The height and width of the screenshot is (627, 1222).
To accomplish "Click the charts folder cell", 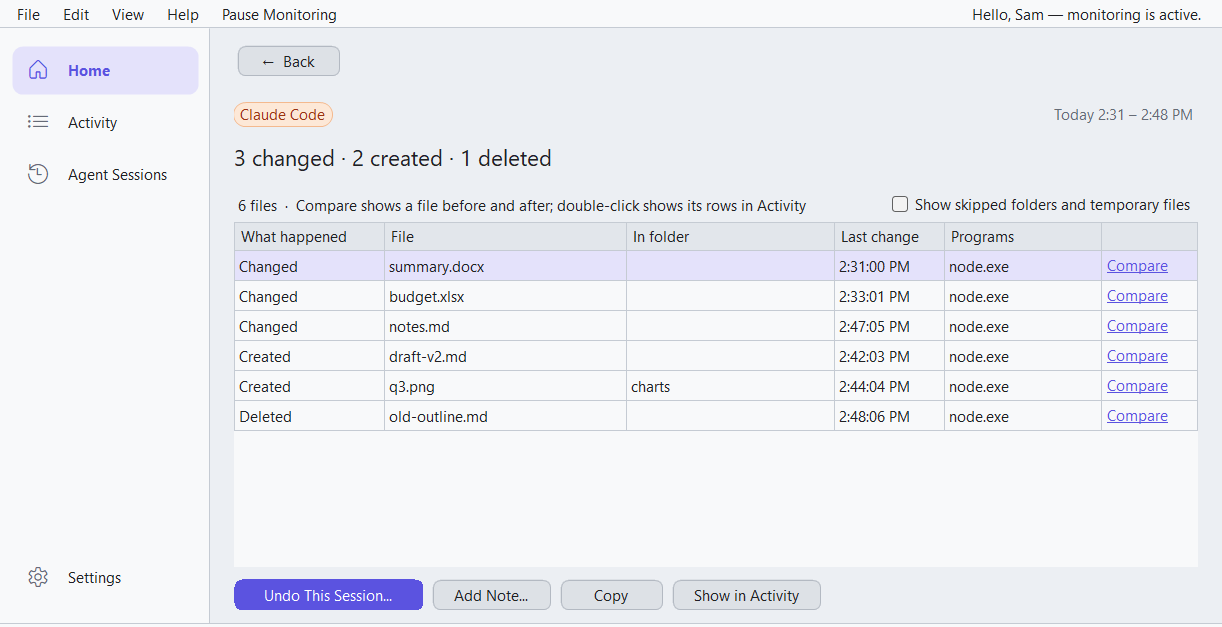I will (730, 387).
